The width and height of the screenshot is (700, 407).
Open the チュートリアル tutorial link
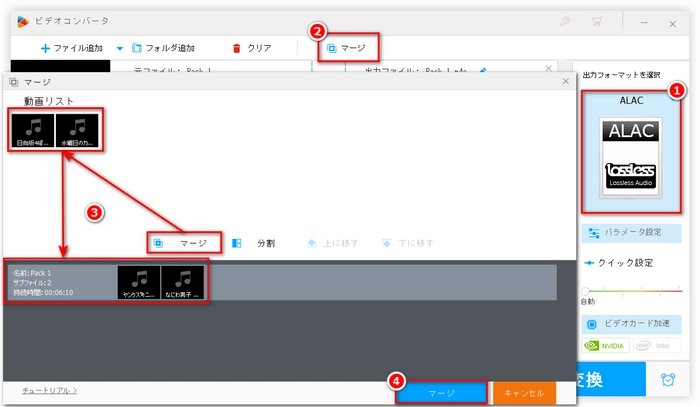coord(43,390)
